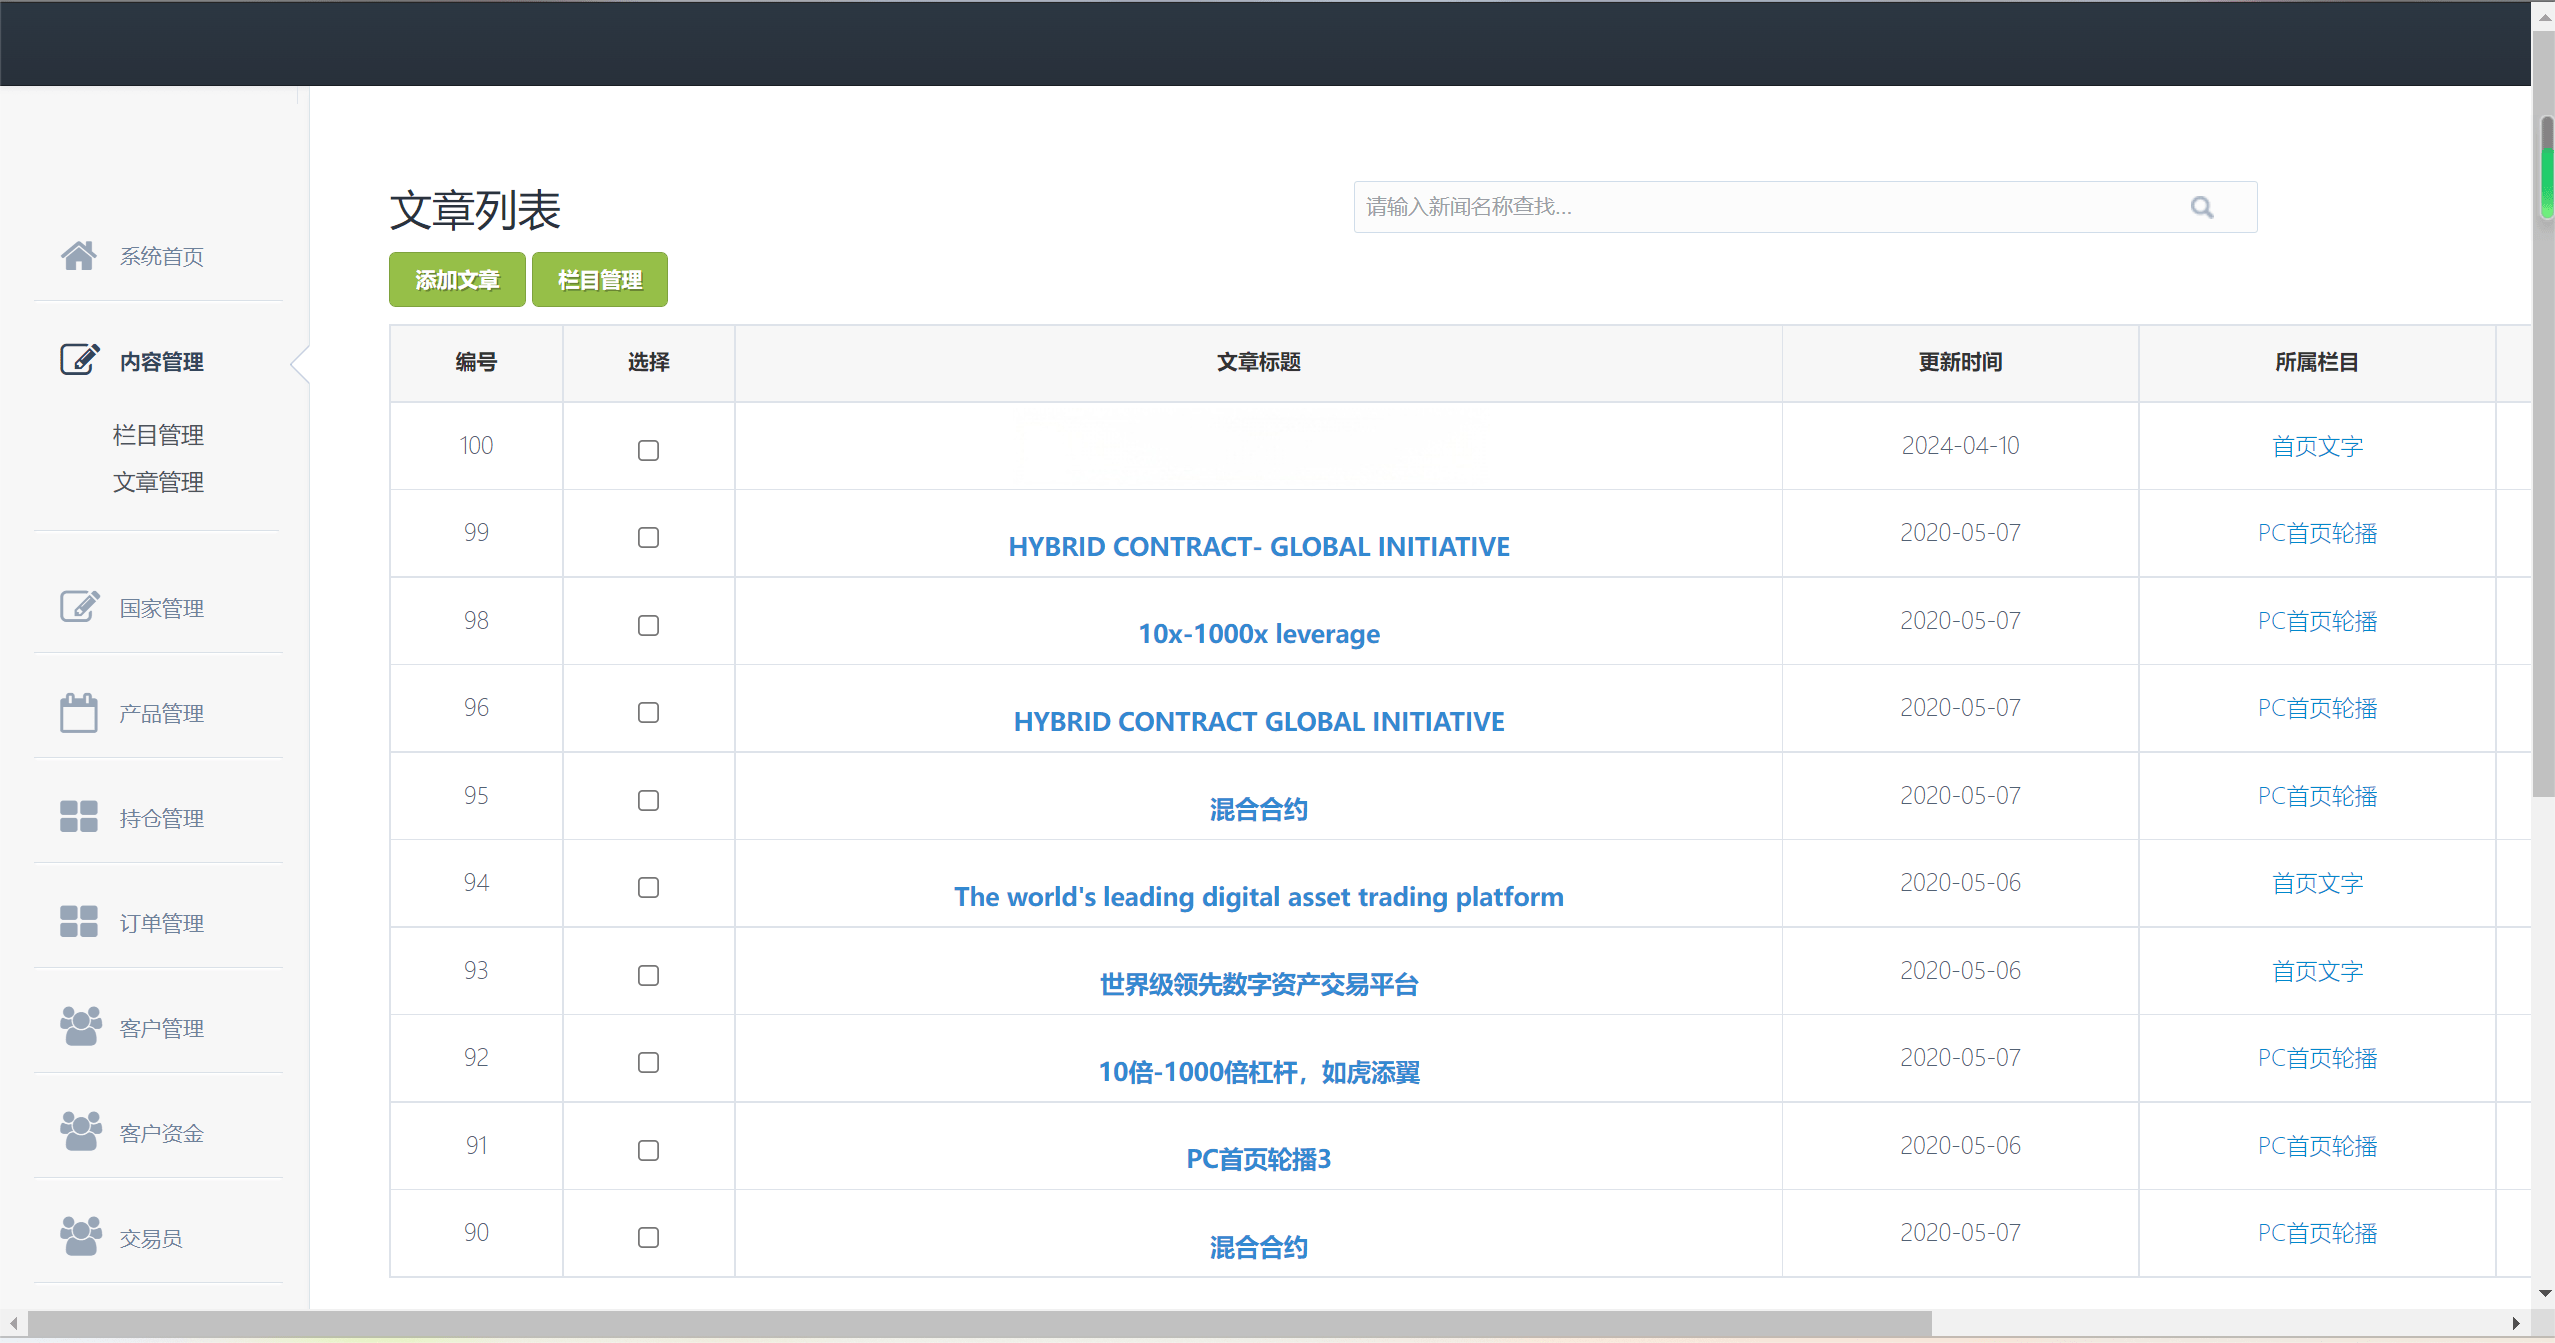Click the magnifier search icon
Viewport: 2555px width, 1343px height.
pyautogui.click(x=2201, y=207)
